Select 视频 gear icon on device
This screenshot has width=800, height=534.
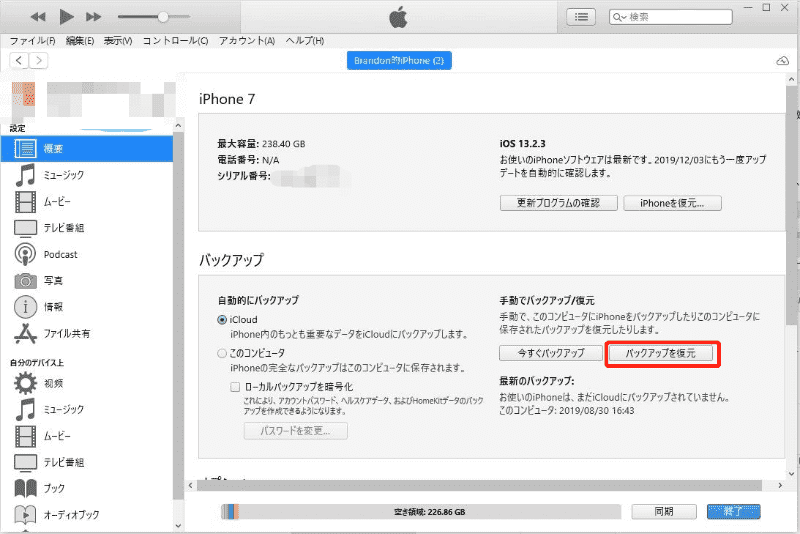(25, 383)
